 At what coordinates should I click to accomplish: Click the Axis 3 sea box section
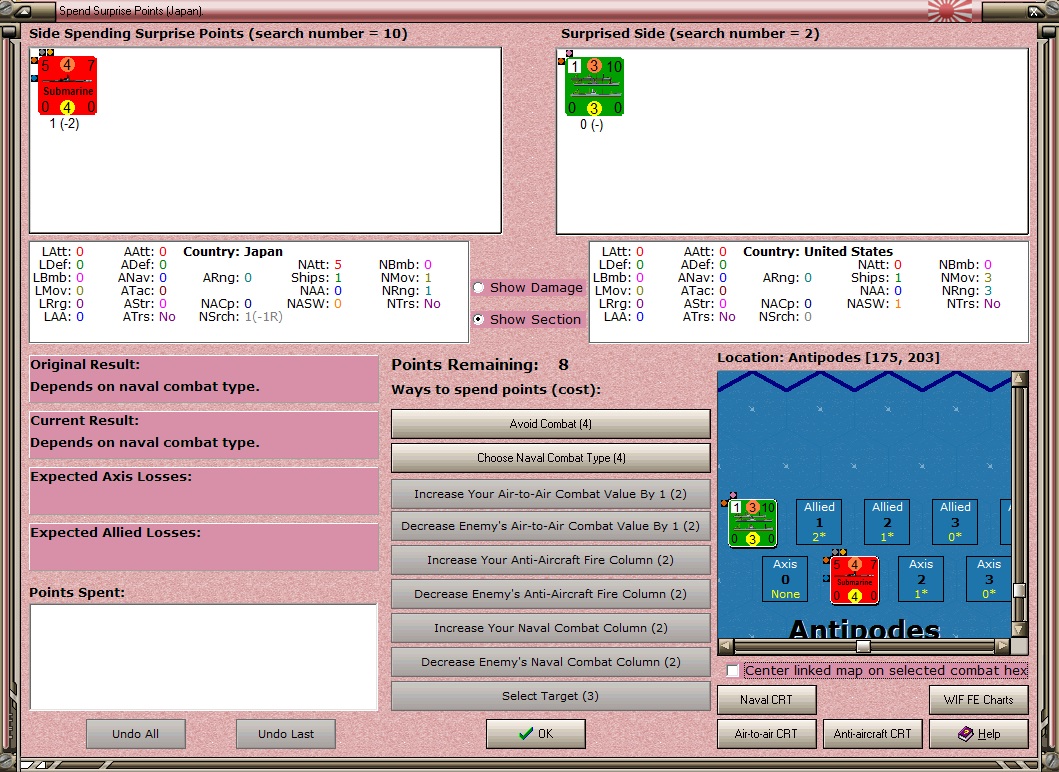coord(988,579)
